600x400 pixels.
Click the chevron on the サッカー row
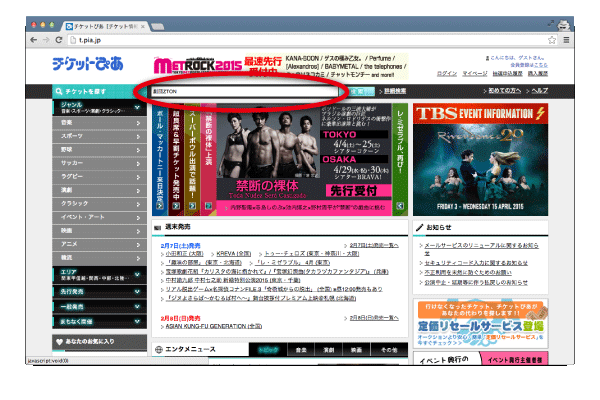click(x=138, y=163)
